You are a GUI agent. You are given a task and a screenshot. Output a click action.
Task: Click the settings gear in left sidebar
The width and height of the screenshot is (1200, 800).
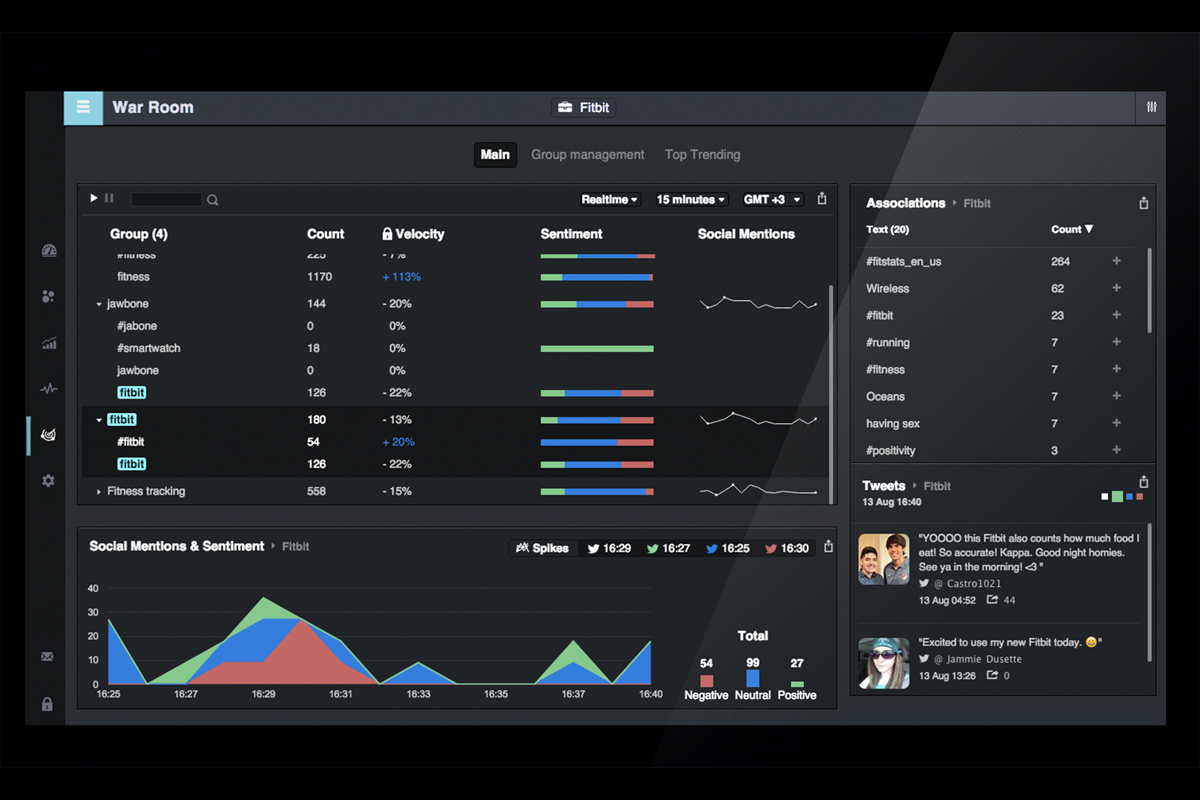click(x=48, y=481)
